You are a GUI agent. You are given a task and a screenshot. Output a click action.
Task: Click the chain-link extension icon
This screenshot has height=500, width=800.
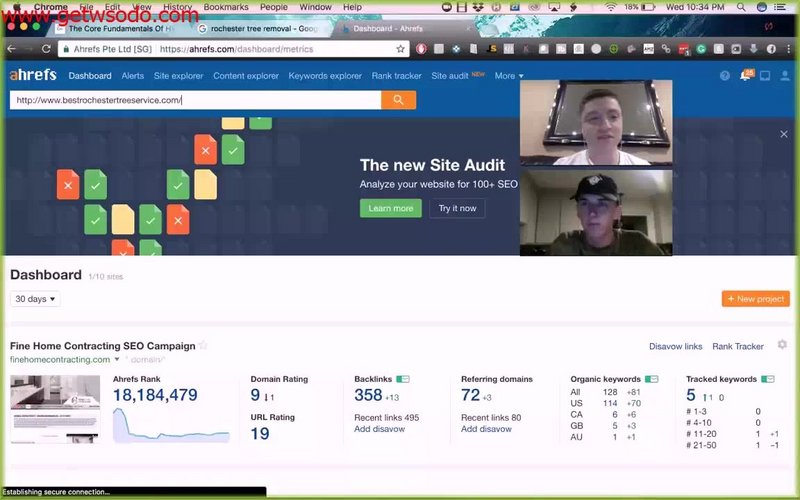tap(666, 49)
